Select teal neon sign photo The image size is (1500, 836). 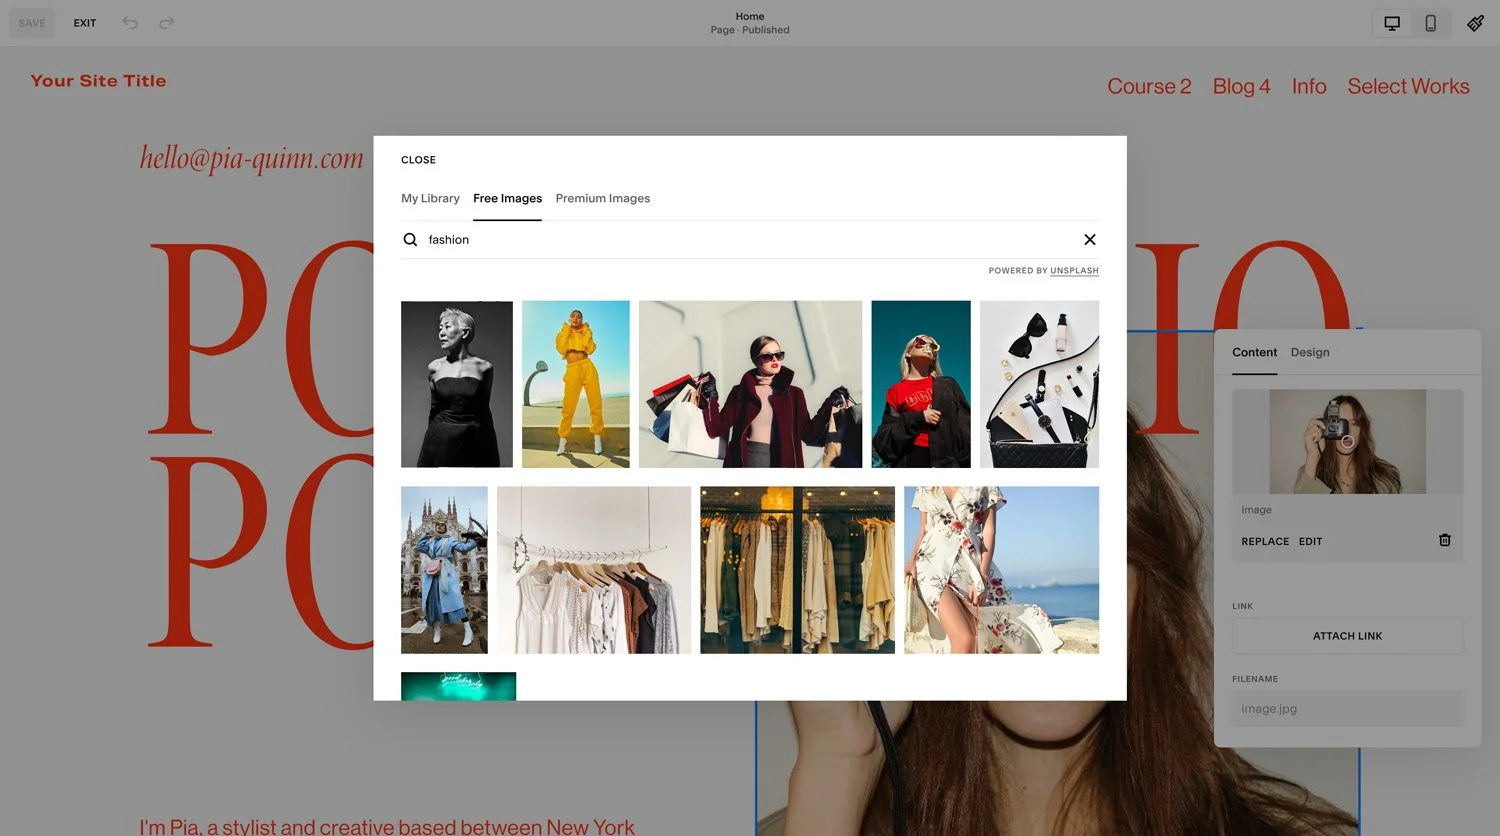458,686
